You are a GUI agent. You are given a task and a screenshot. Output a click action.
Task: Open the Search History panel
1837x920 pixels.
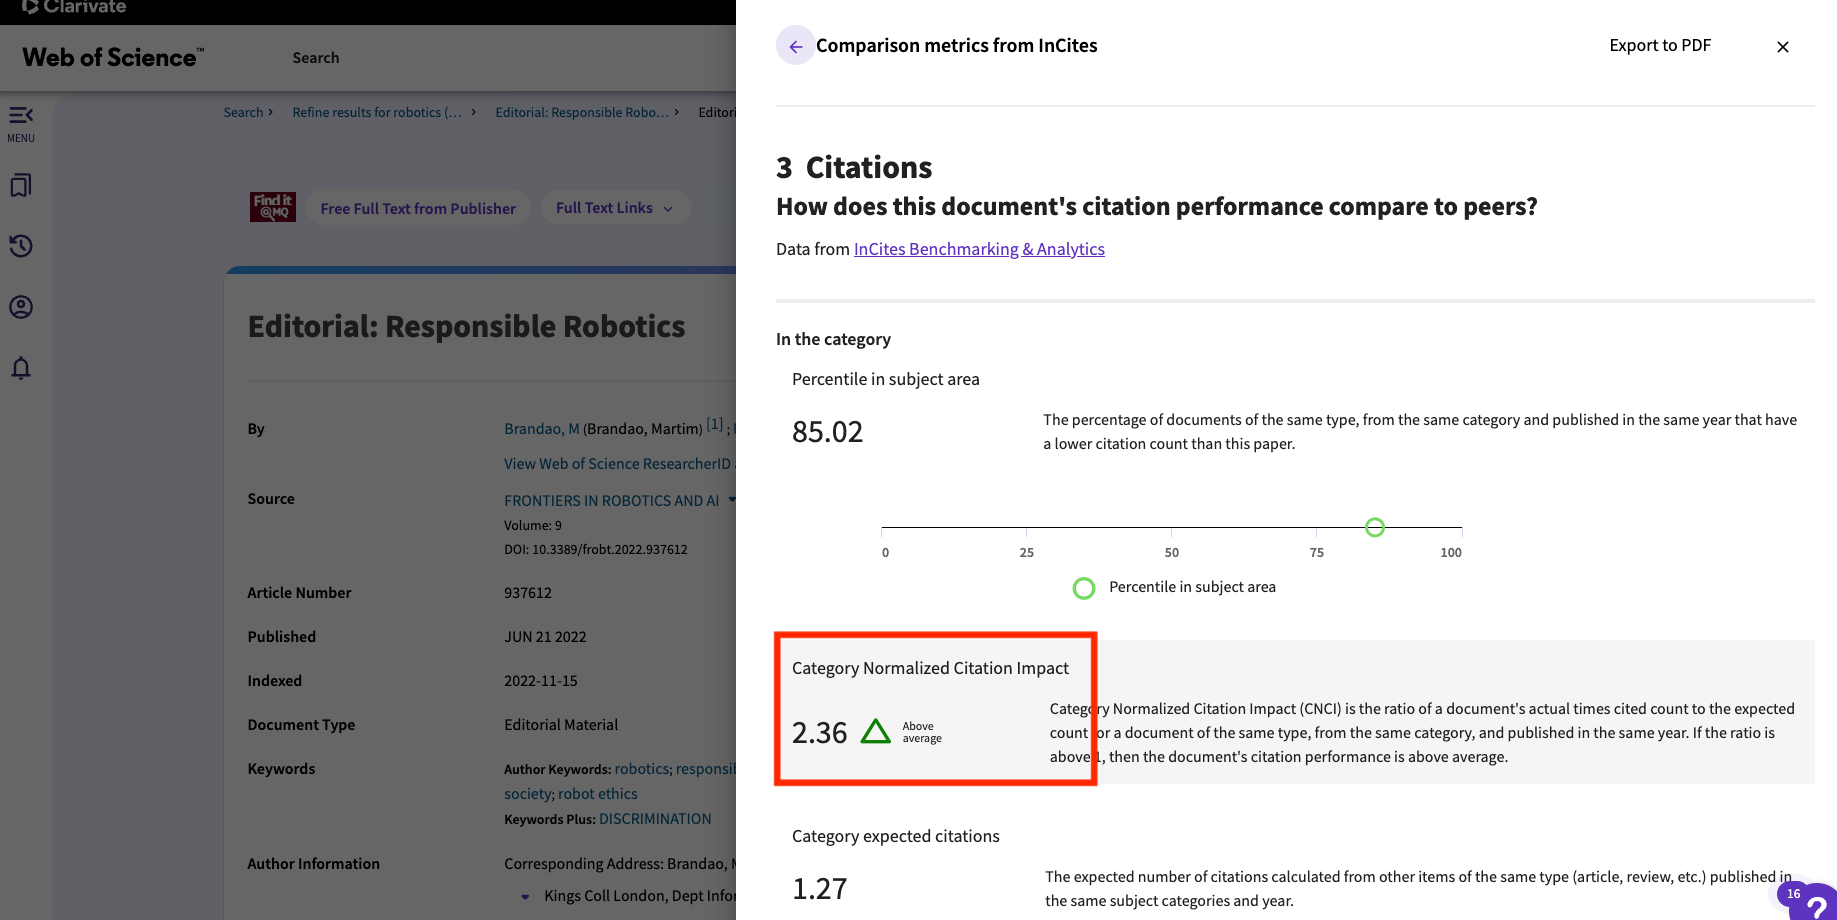pyautogui.click(x=20, y=246)
